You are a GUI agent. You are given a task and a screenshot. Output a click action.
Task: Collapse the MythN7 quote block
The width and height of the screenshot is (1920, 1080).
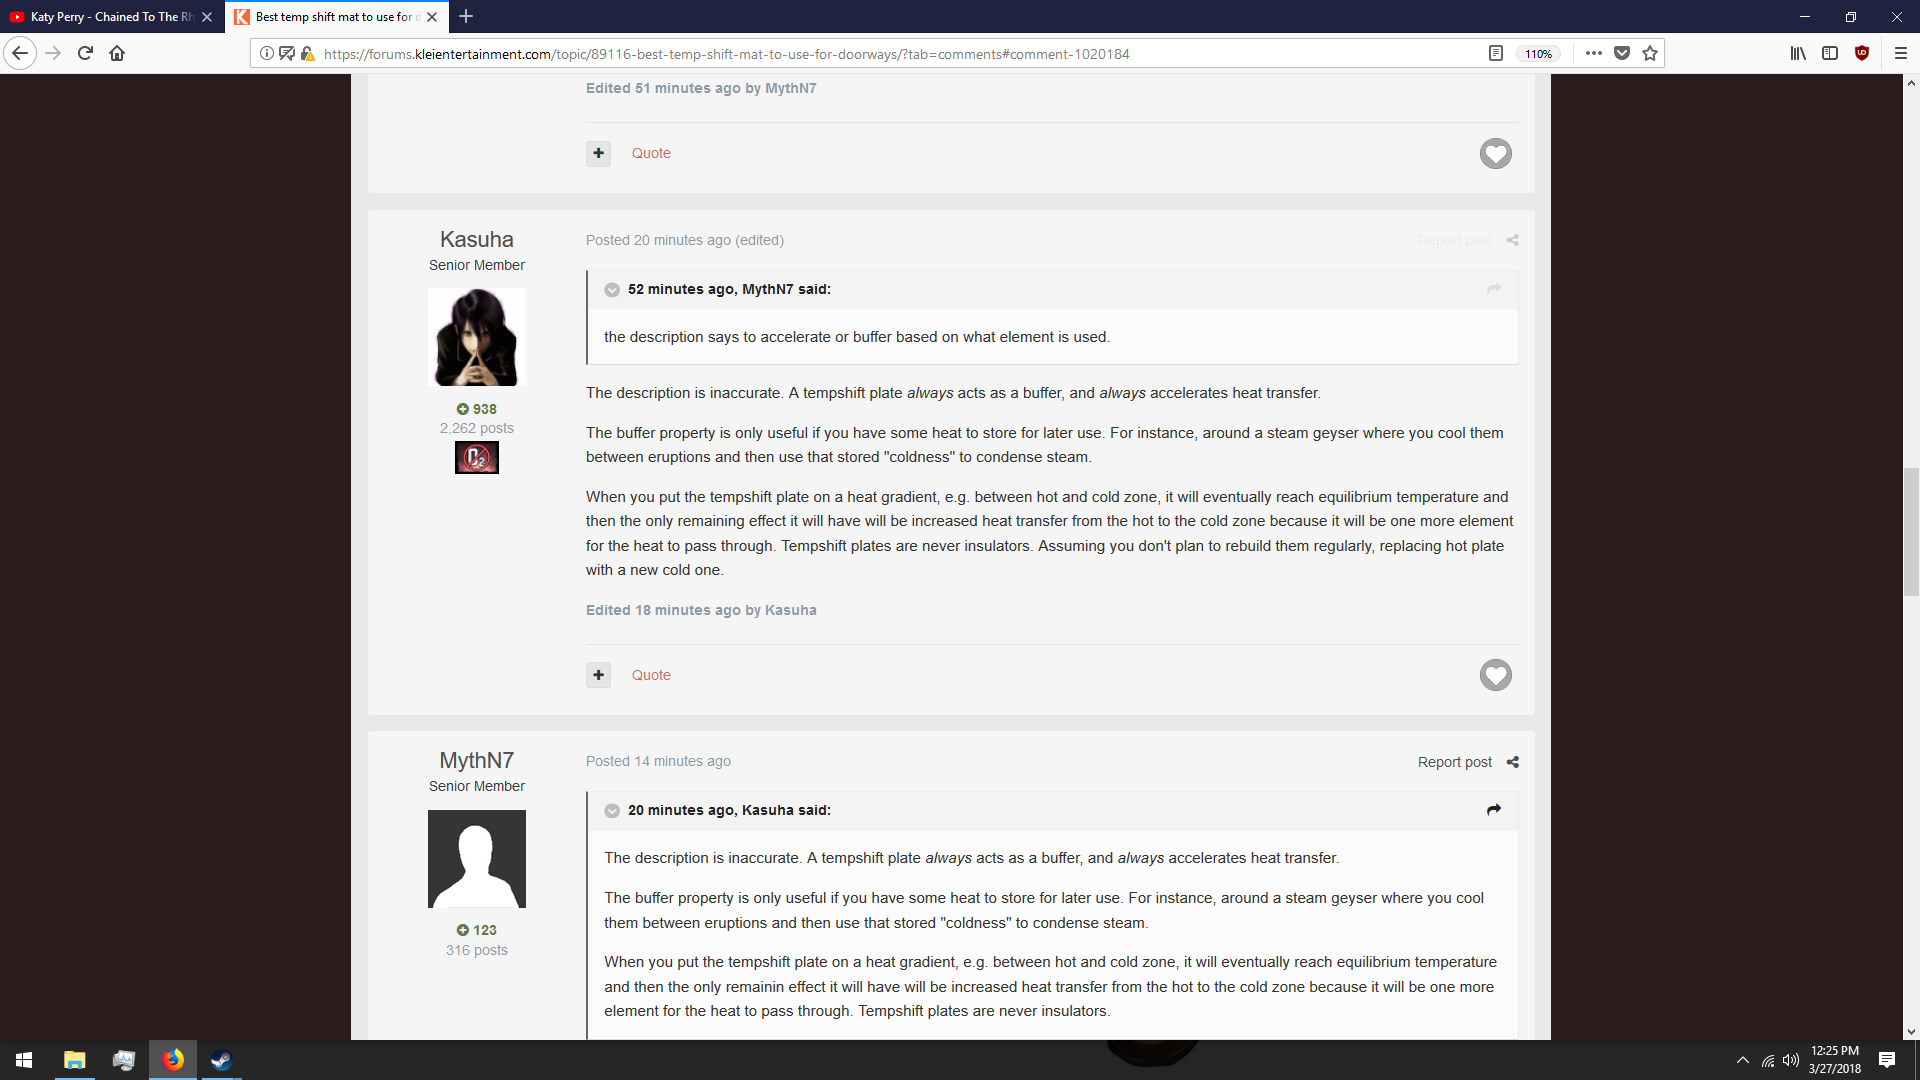(x=612, y=290)
